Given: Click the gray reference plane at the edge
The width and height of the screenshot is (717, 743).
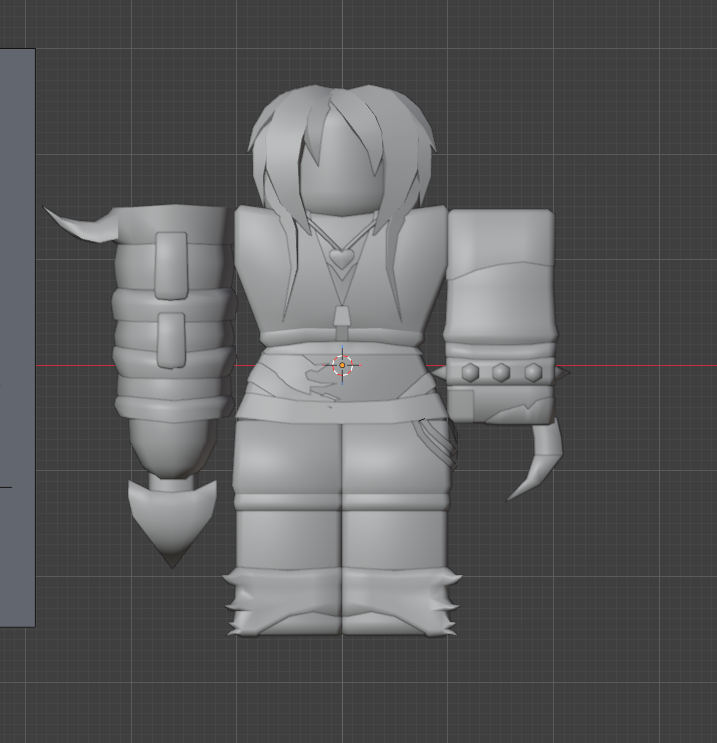Looking at the screenshot, I should point(18,337).
